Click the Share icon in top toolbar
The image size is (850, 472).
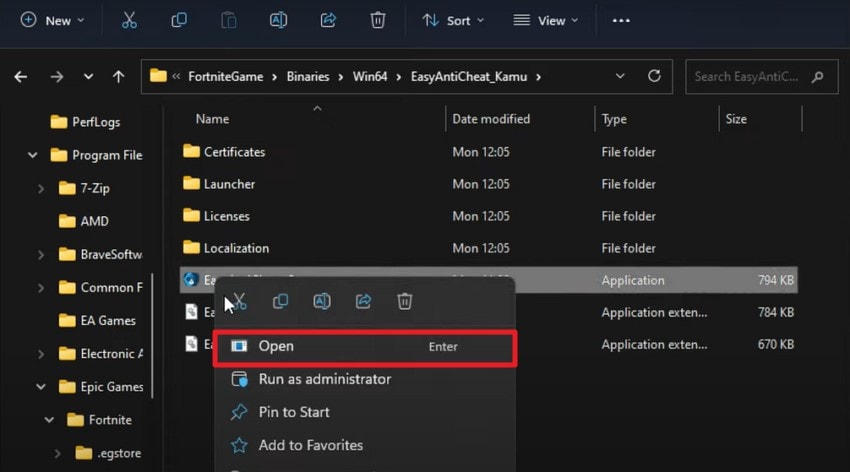coord(328,21)
